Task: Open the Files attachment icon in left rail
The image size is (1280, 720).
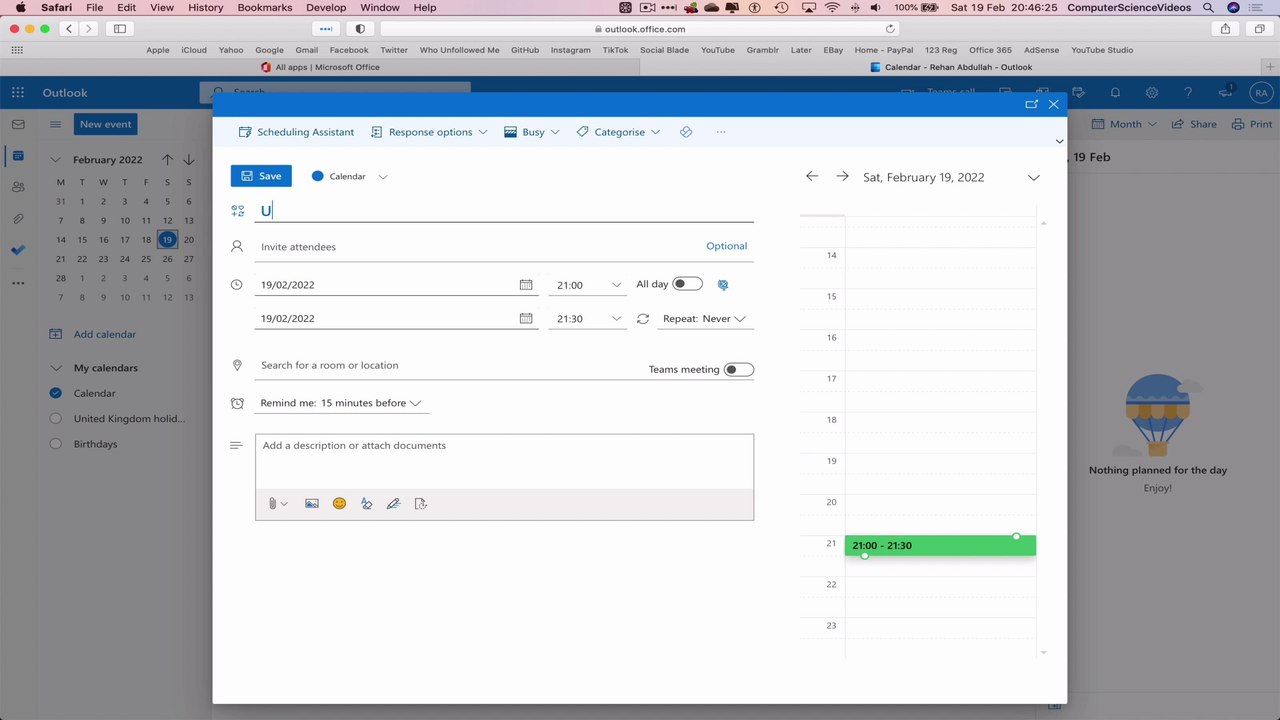Action: tap(18, 219)
